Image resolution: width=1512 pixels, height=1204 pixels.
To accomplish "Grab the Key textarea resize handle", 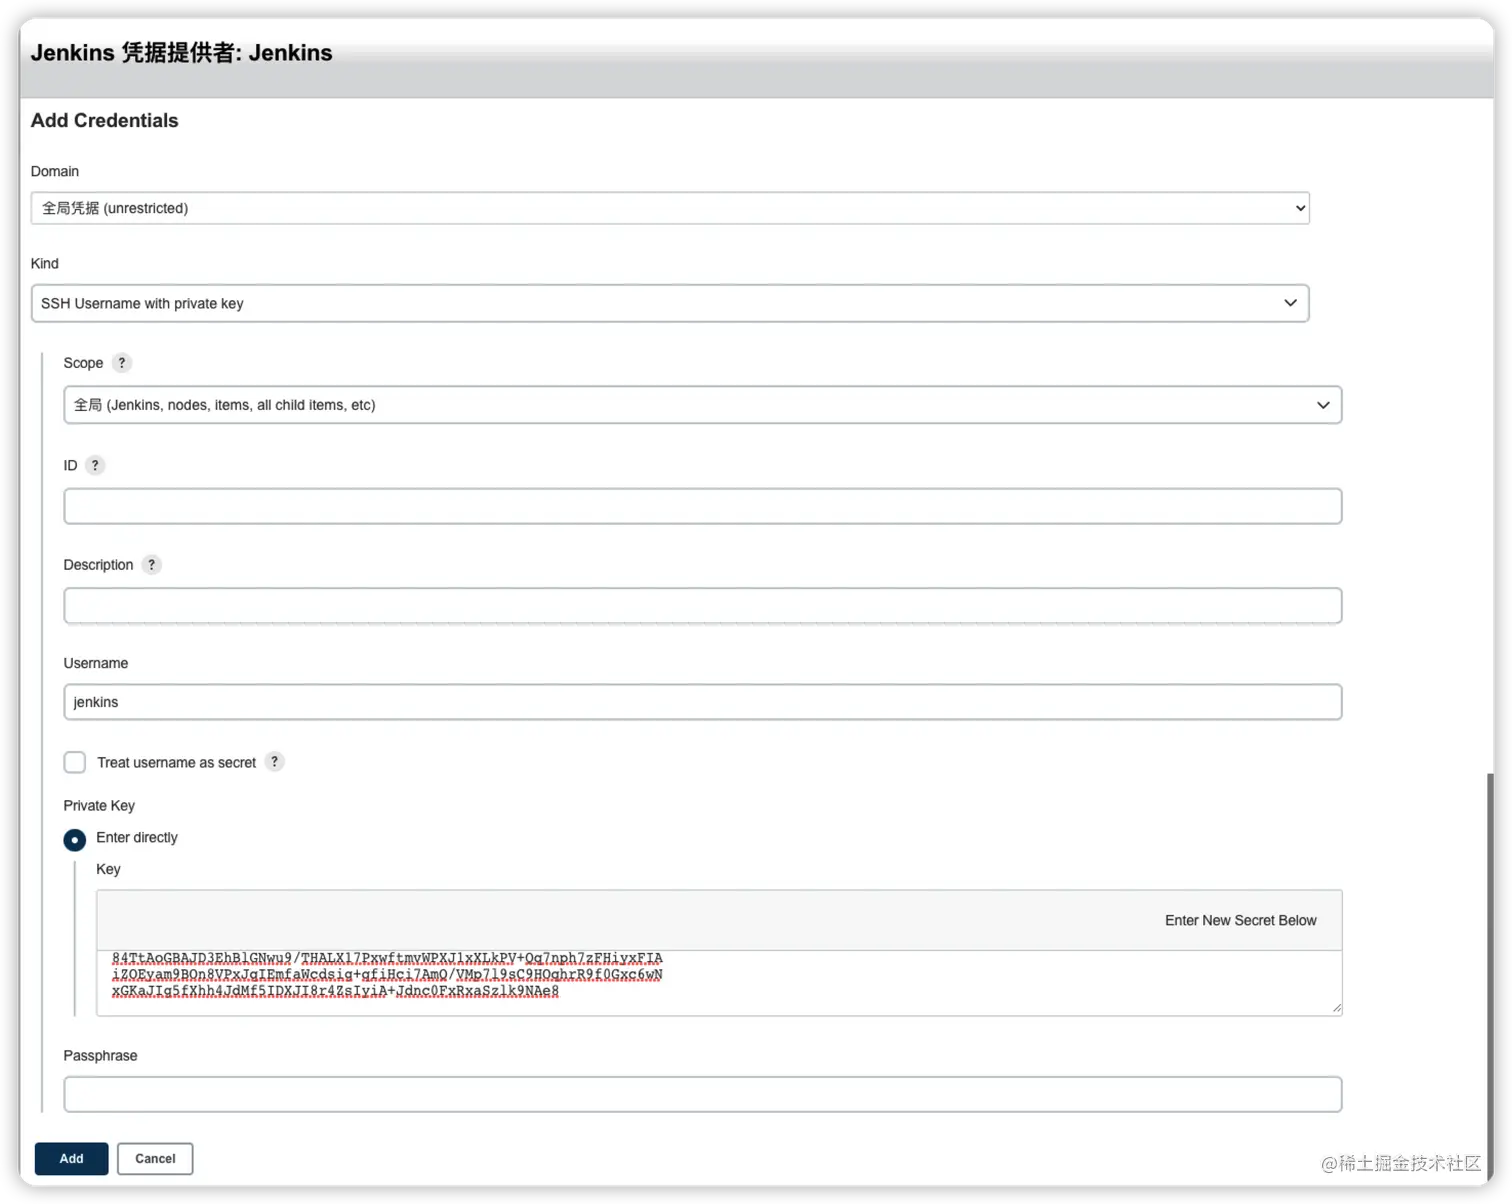I will point(1336,1009).
